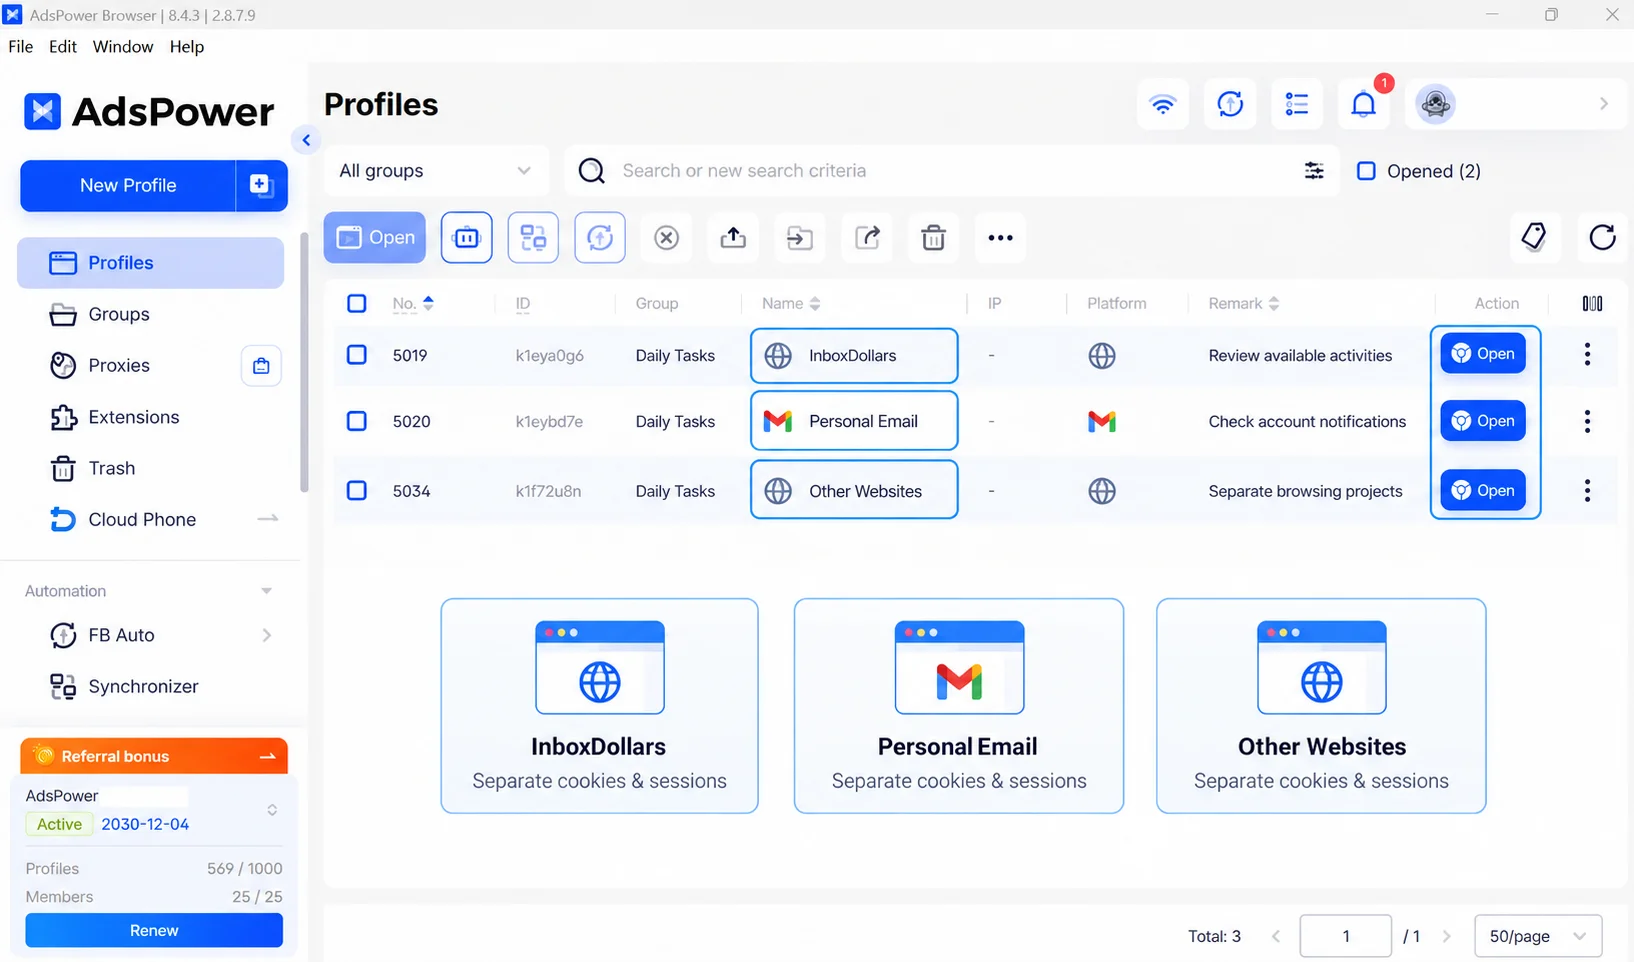Image resolution: width=1634 pixels, height=962 pixels.
Task: Open the column settings icon
Action: [1592, 303]
